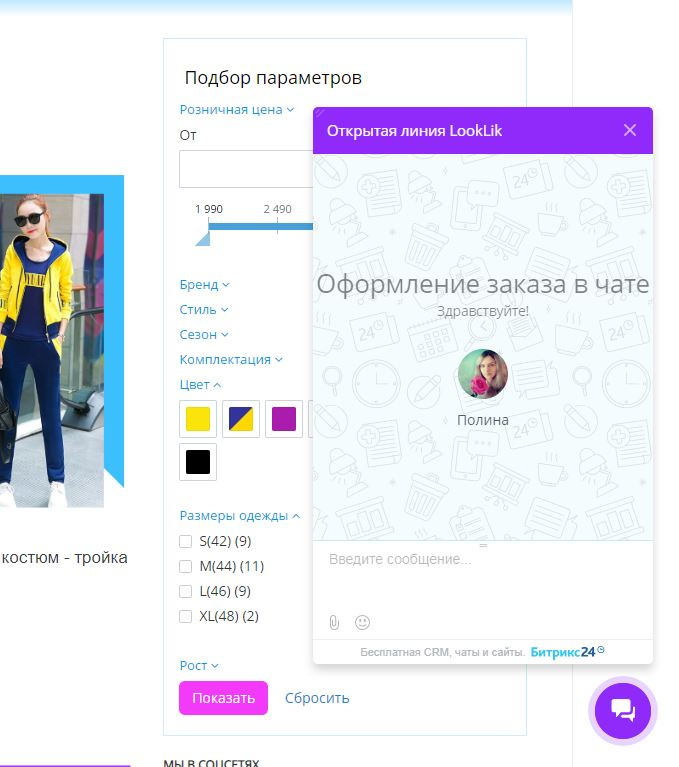Close the LookLik chat window
The width and height of the screenshot is (679, 767).
[x=630, y=130]
